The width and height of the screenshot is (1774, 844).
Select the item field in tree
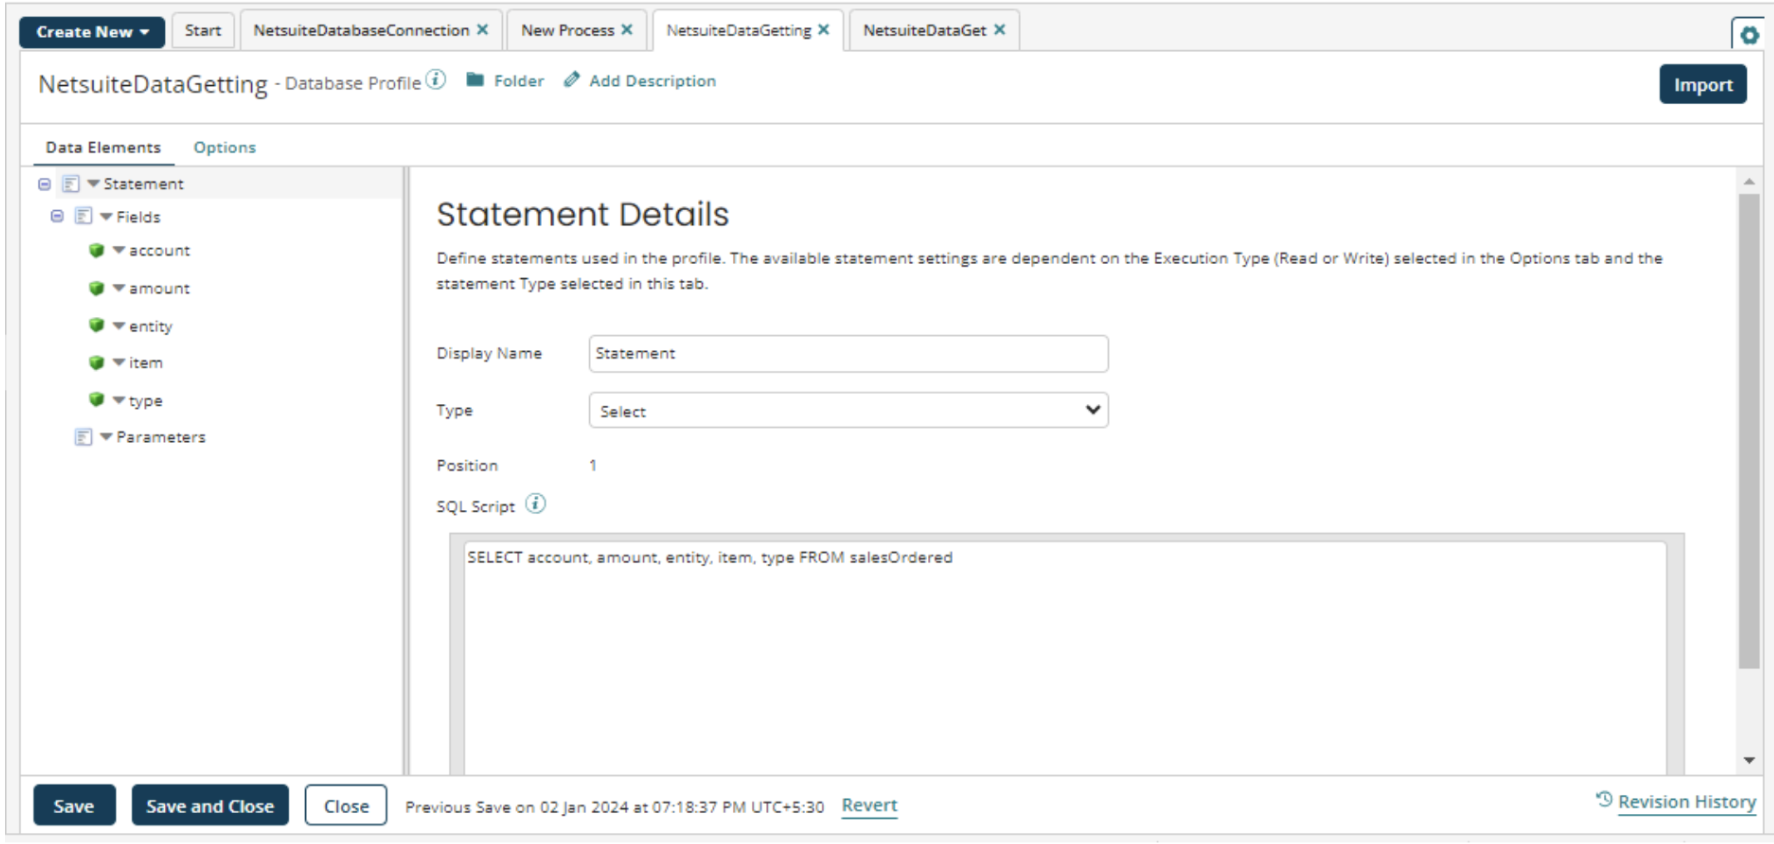(x=146, y=362)
